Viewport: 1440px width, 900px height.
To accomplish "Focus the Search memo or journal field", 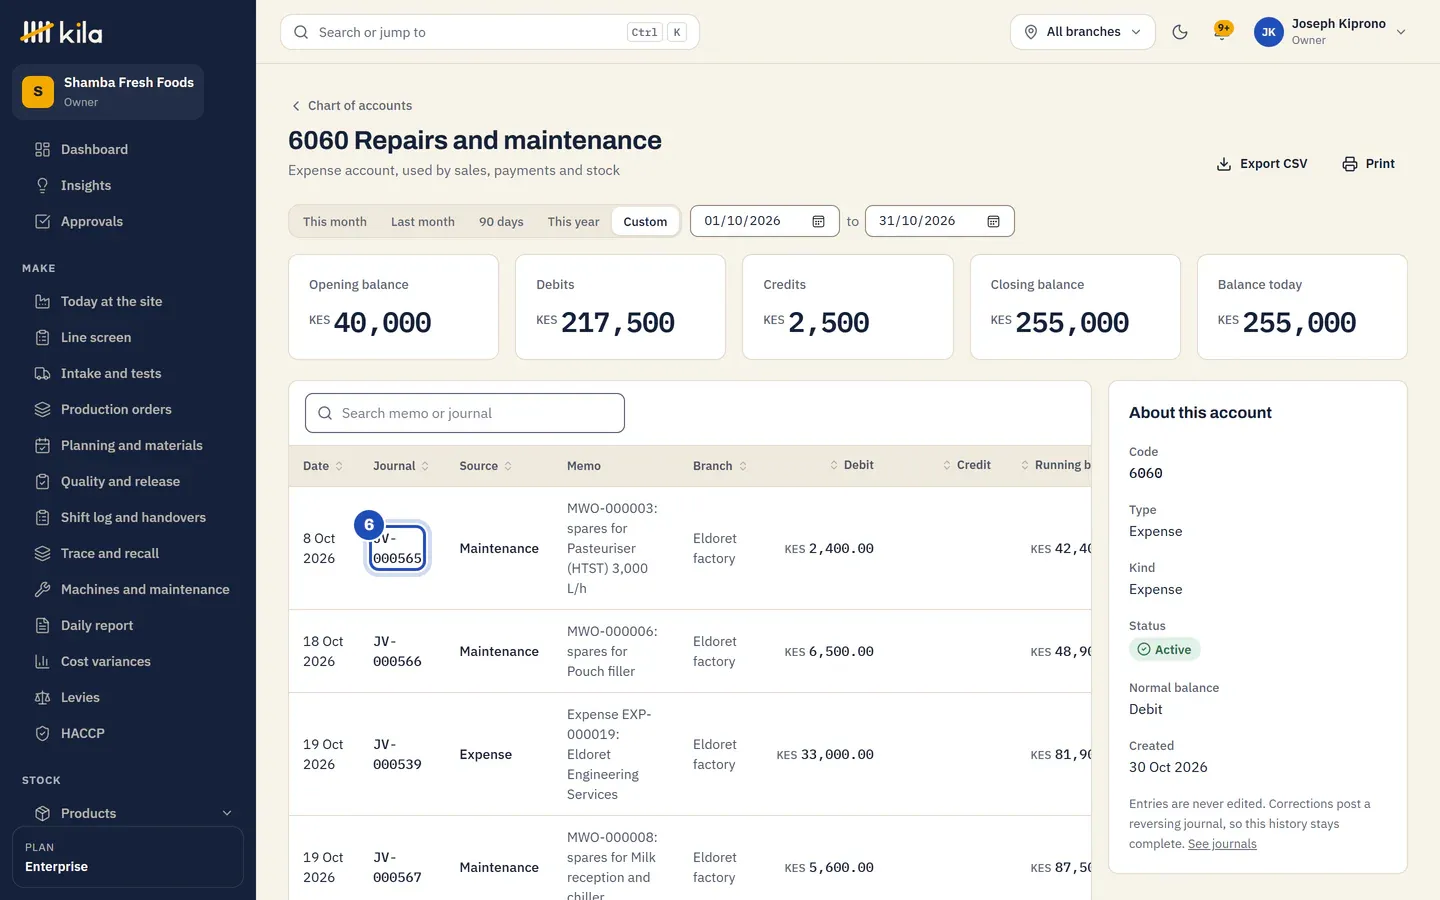I will pos(465,413).
